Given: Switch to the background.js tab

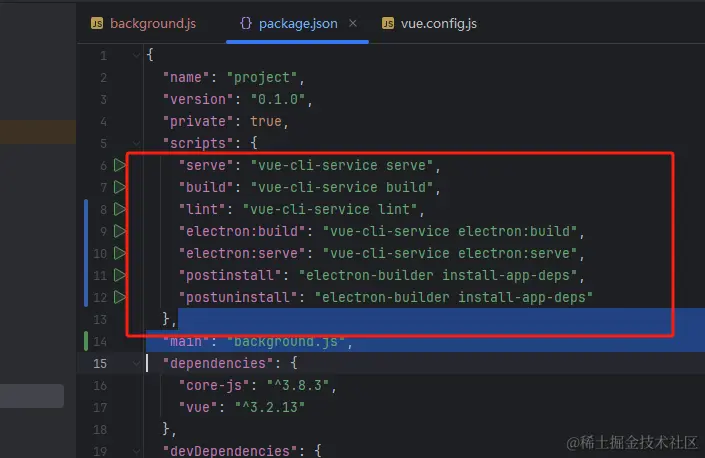Looking at the screenshot, I should tap(143, 23).
